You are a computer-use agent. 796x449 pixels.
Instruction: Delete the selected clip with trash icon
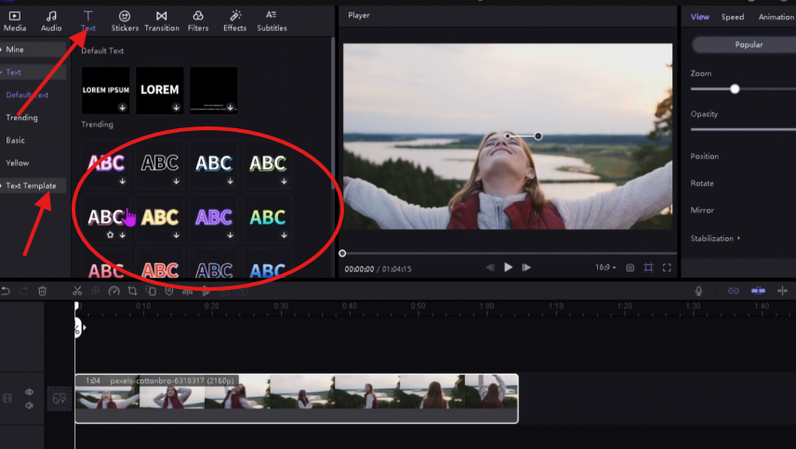[x=43, y=291]
